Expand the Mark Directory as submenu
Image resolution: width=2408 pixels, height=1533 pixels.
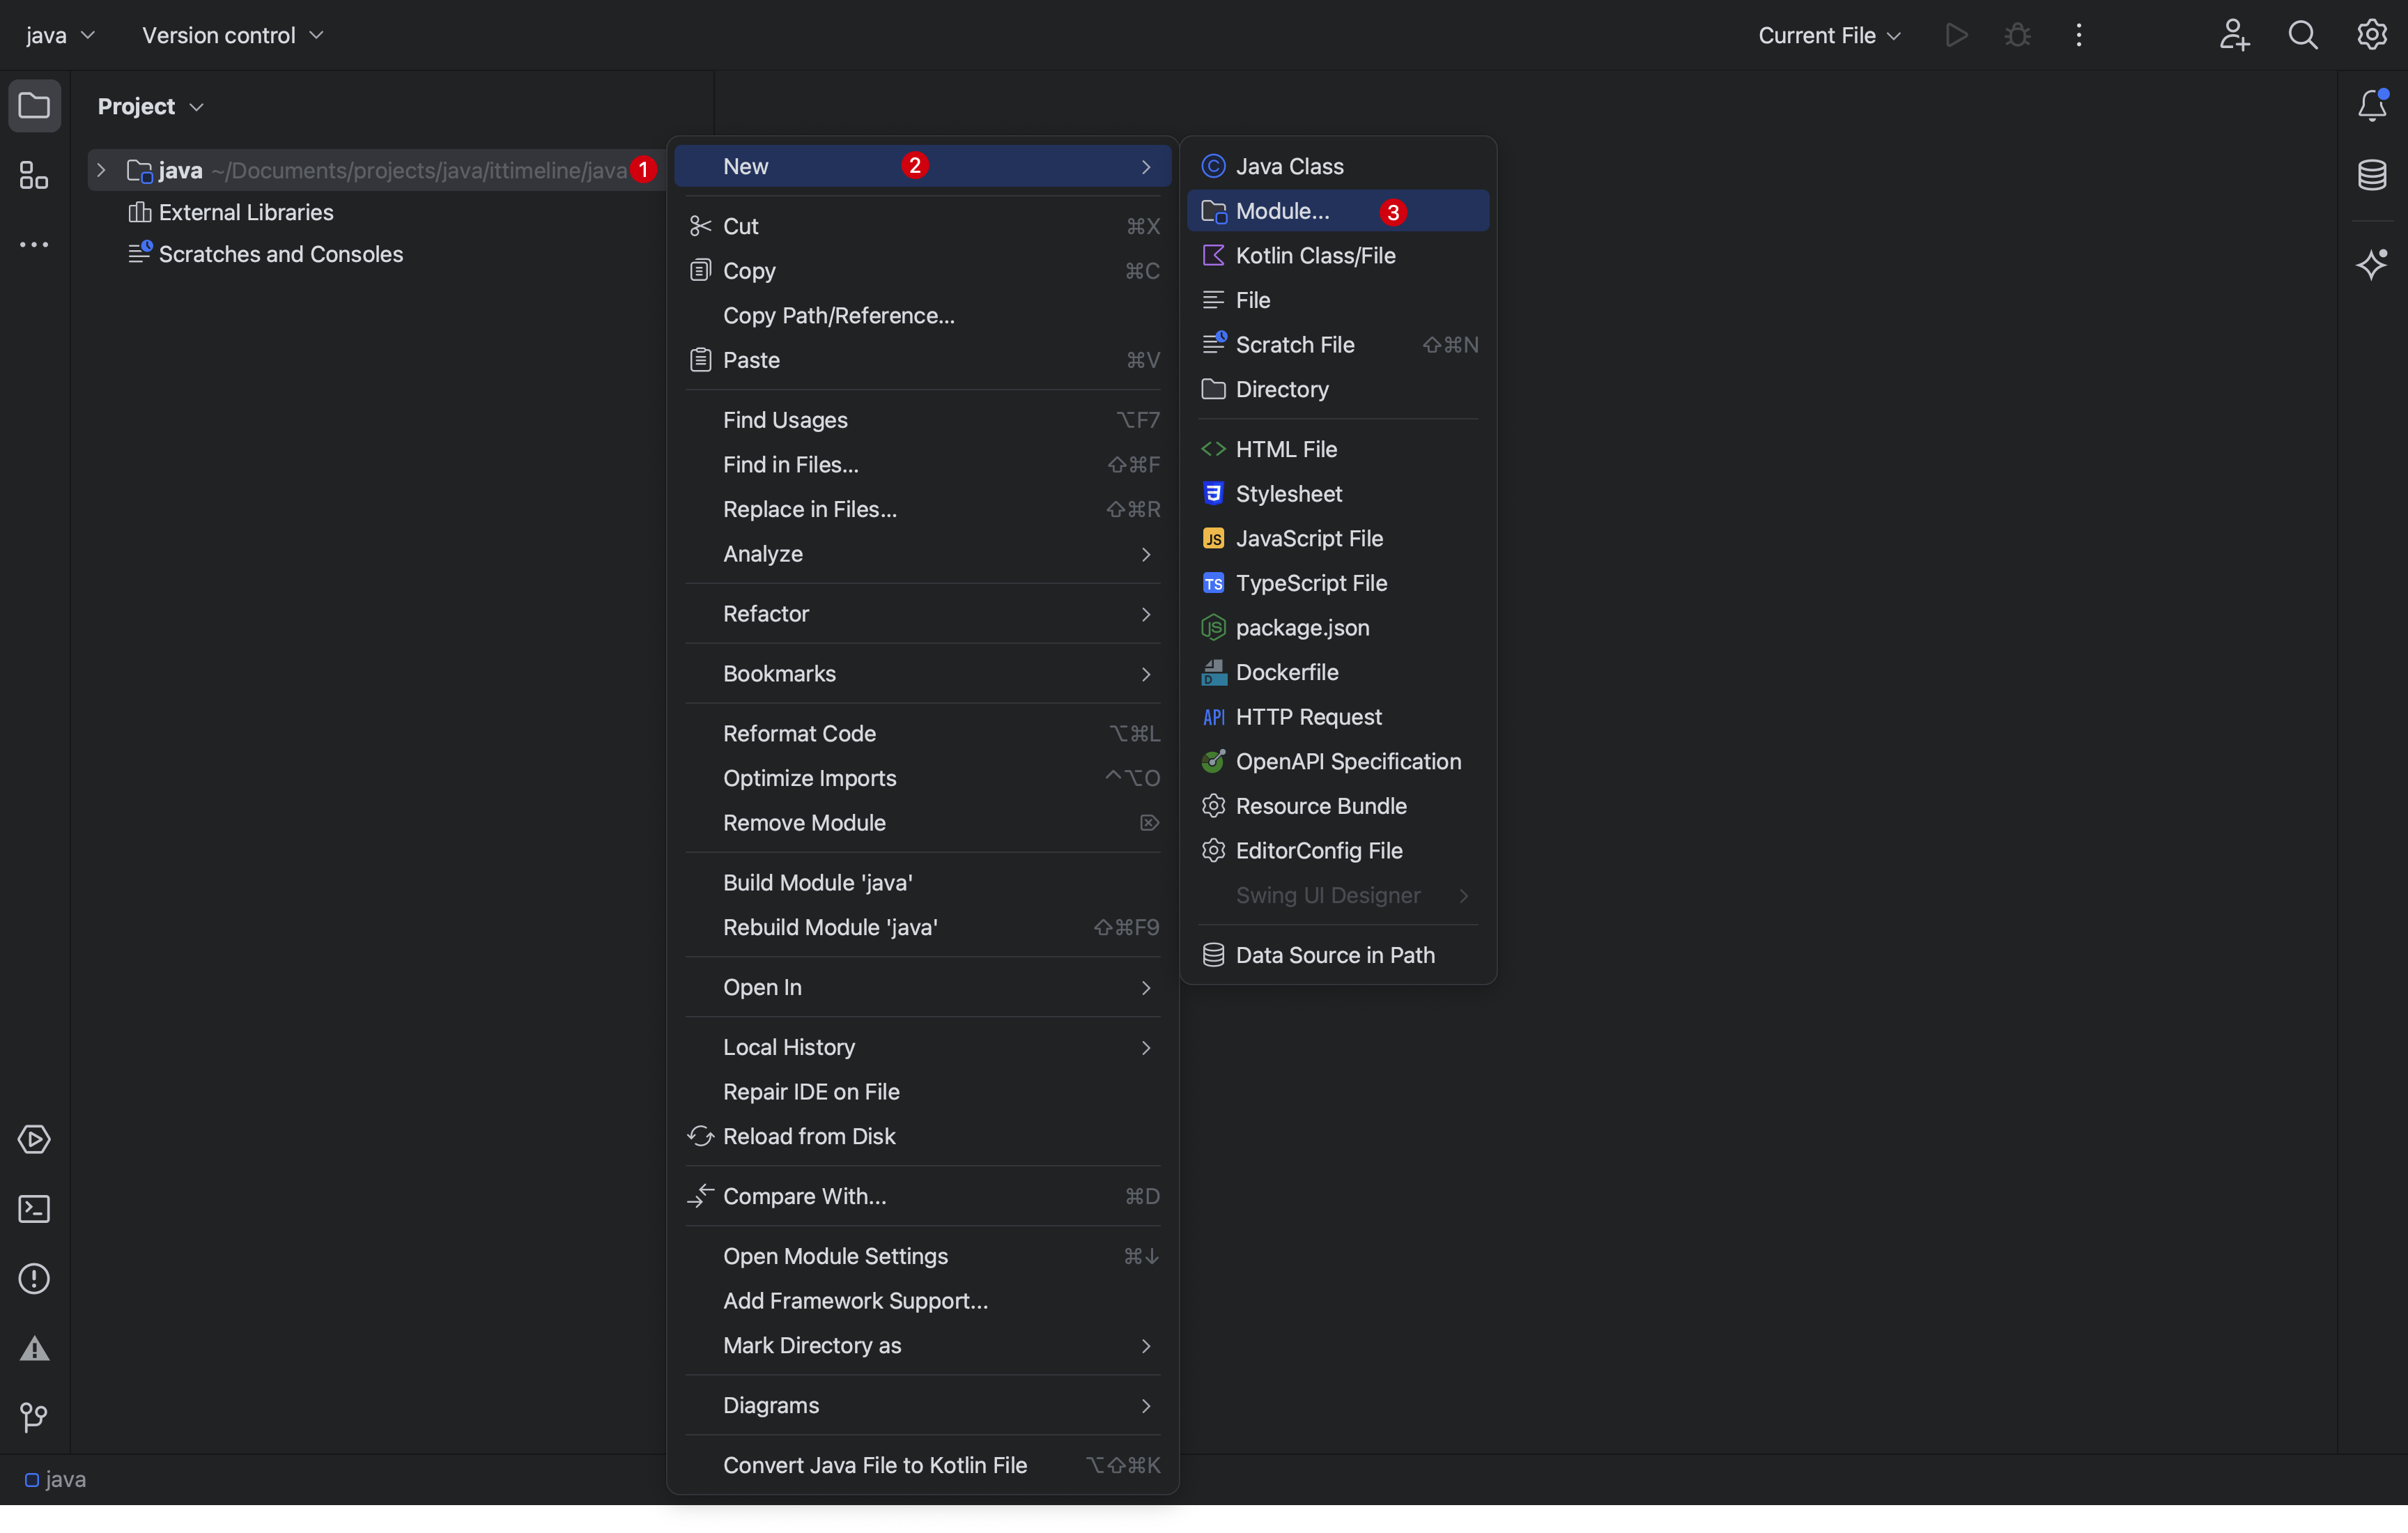922,1345
